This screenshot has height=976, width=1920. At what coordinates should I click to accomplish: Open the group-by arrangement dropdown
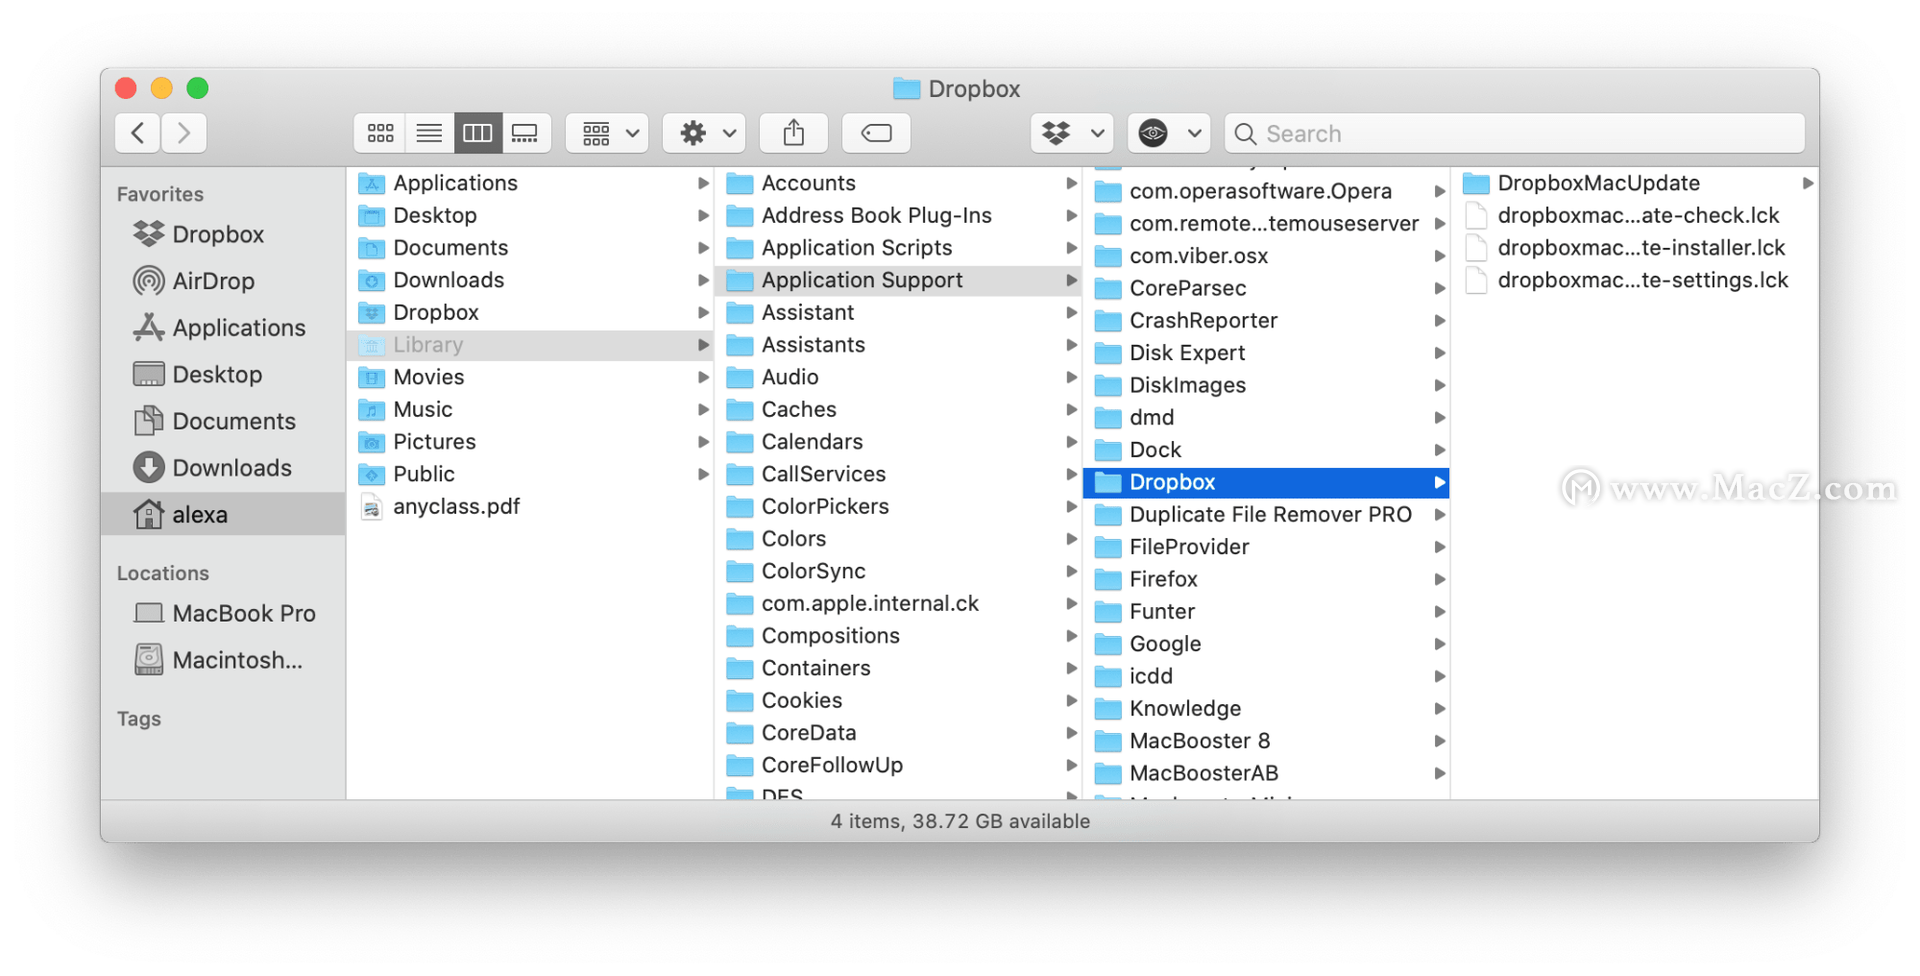608,133
